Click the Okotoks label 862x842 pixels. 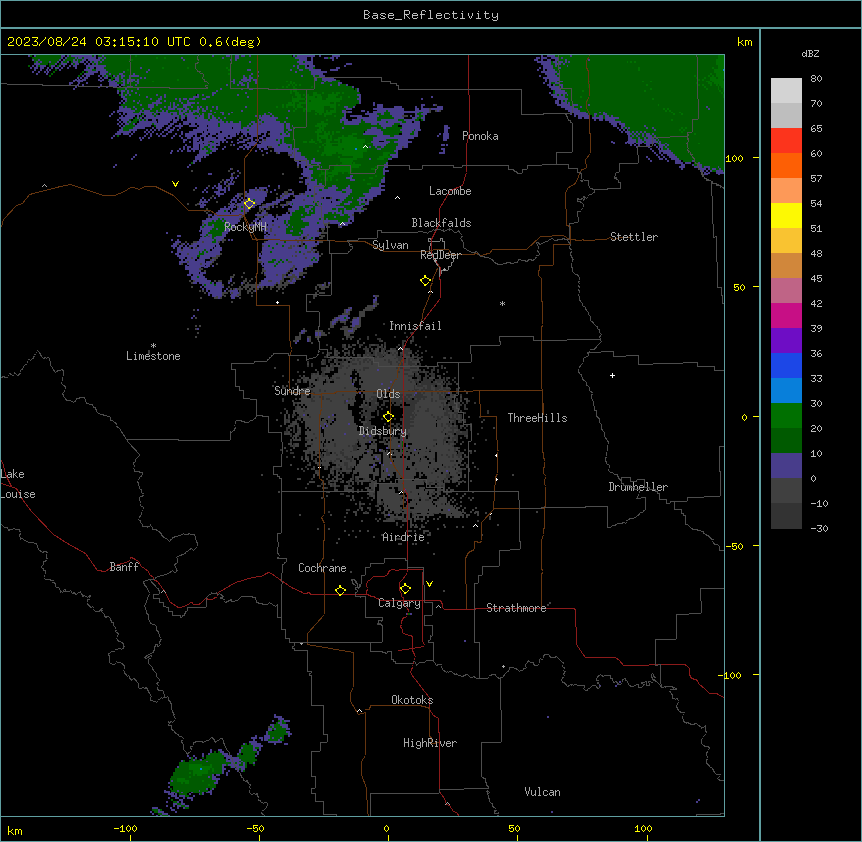412,700
